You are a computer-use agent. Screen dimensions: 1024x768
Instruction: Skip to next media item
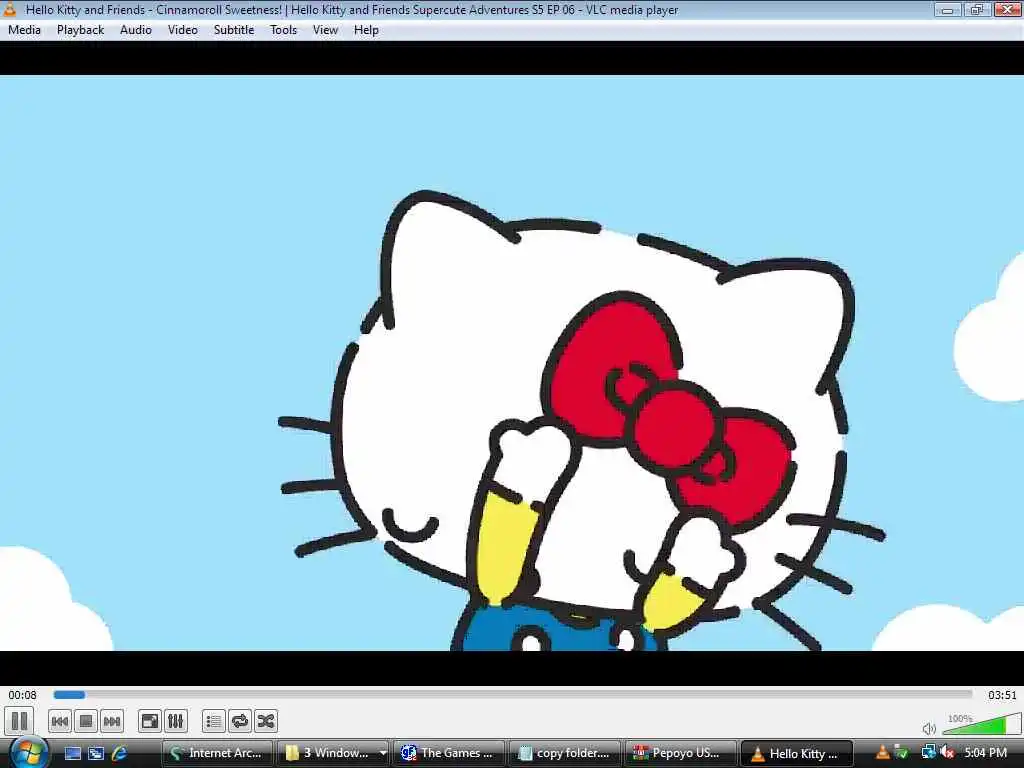[112, 721]
